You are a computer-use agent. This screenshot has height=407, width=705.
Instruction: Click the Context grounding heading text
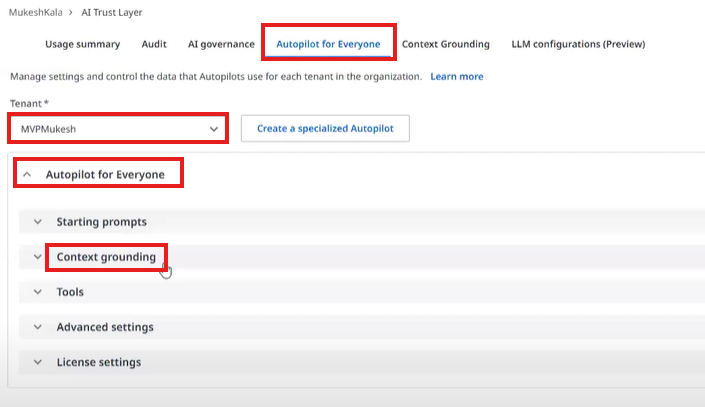point(106,257)
